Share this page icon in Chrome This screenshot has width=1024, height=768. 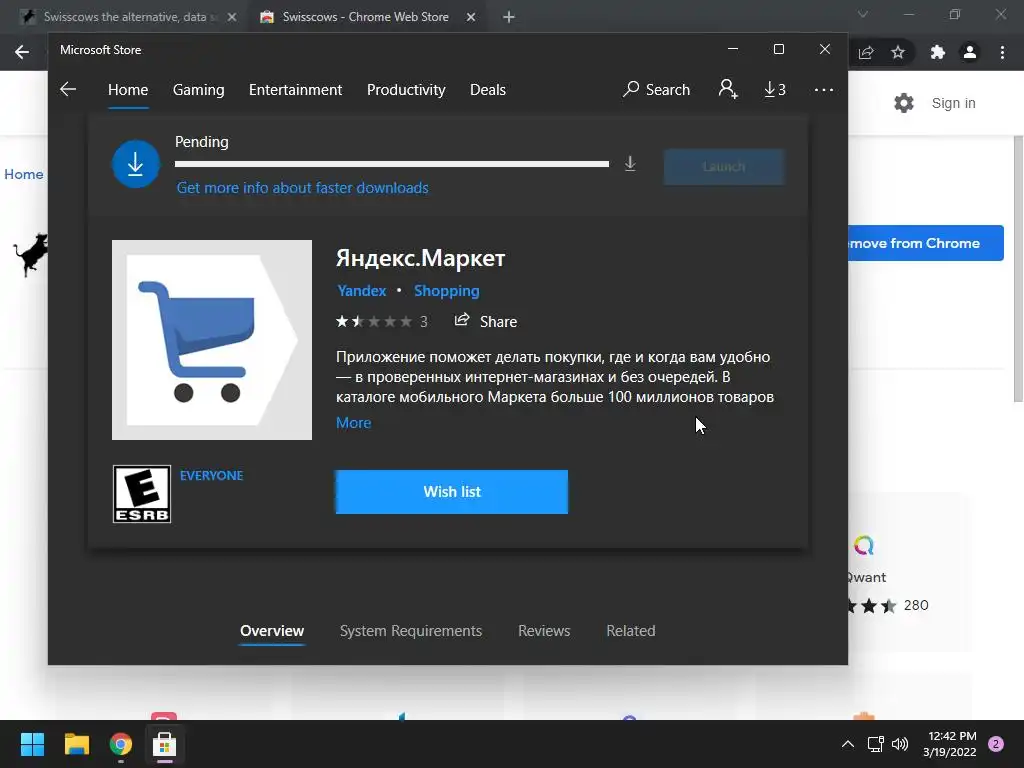click(866, 52)
